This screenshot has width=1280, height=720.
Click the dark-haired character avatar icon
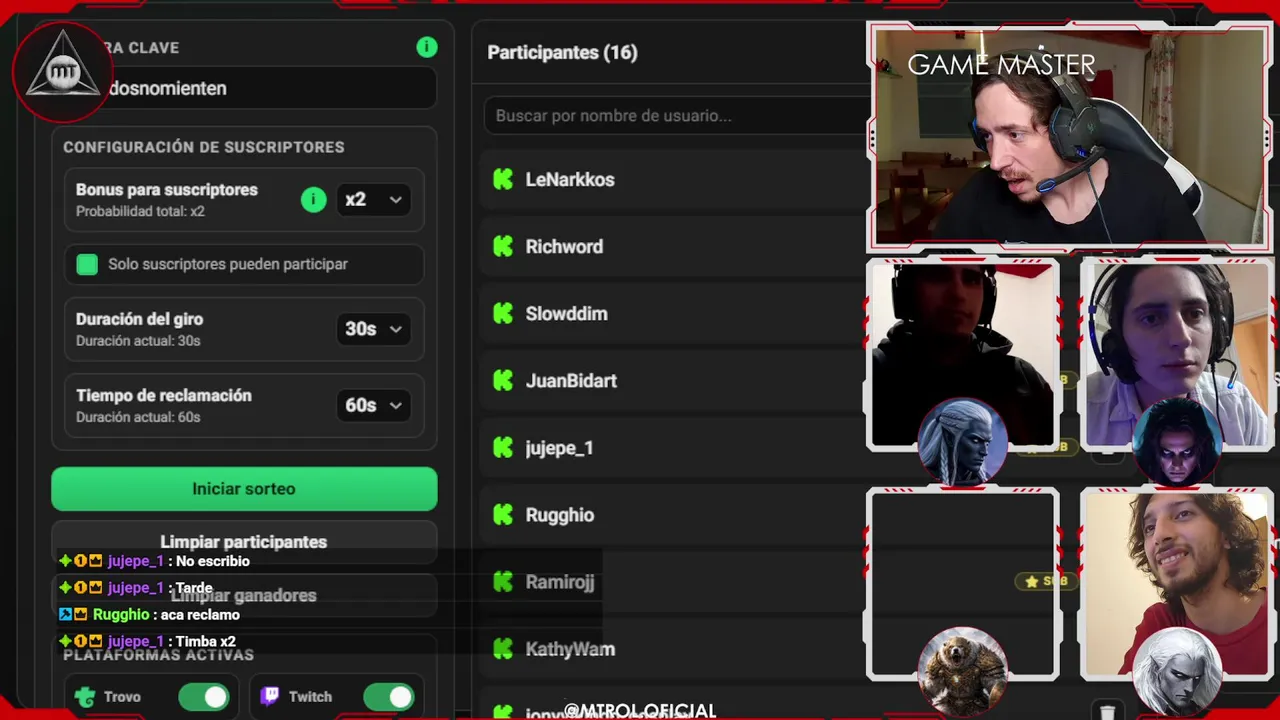pyautogui.click(x=1176, y=441)
